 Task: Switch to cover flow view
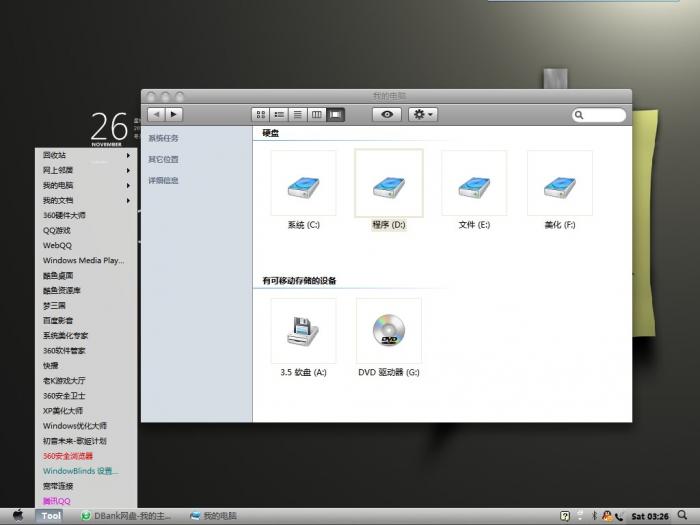pos(335,115)
